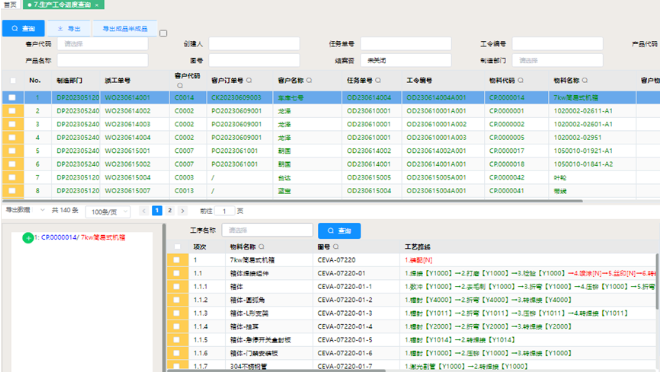Check the row with WO230614002
Viewport: 661px width, 375px height.
coord(12,111)
